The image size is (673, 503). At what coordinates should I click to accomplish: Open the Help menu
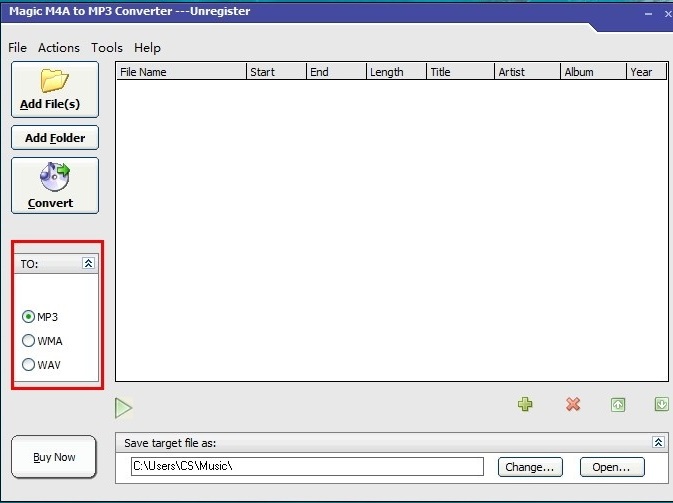147,48
